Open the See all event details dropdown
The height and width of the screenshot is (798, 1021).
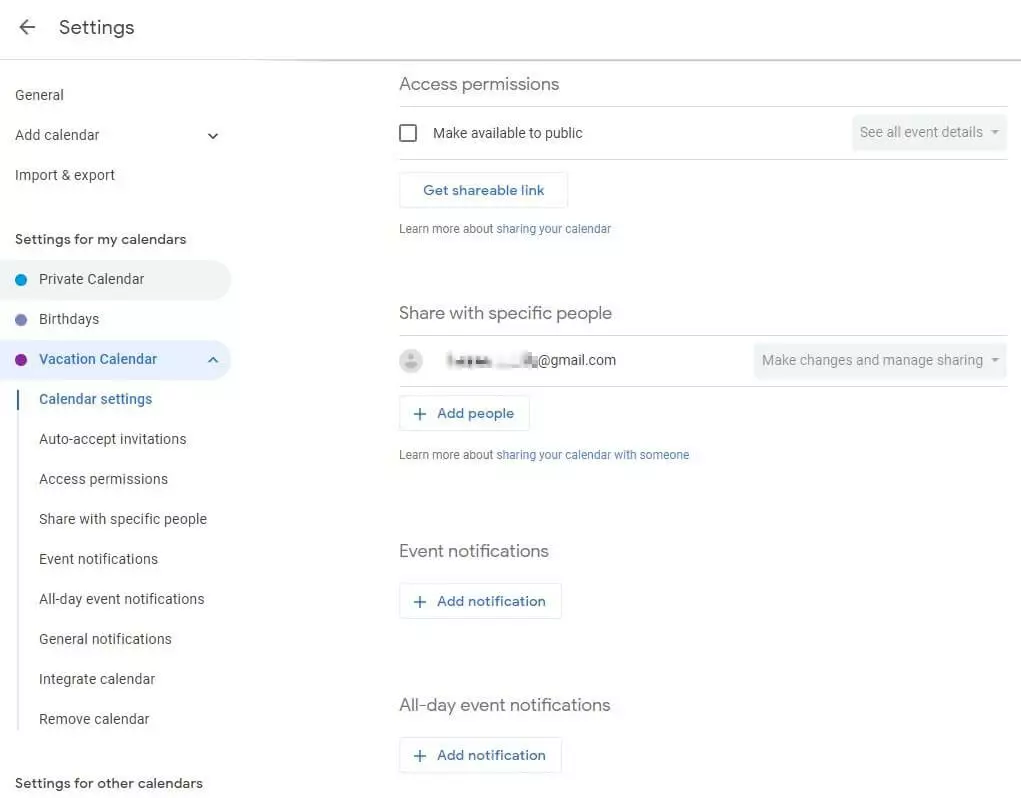929,133
